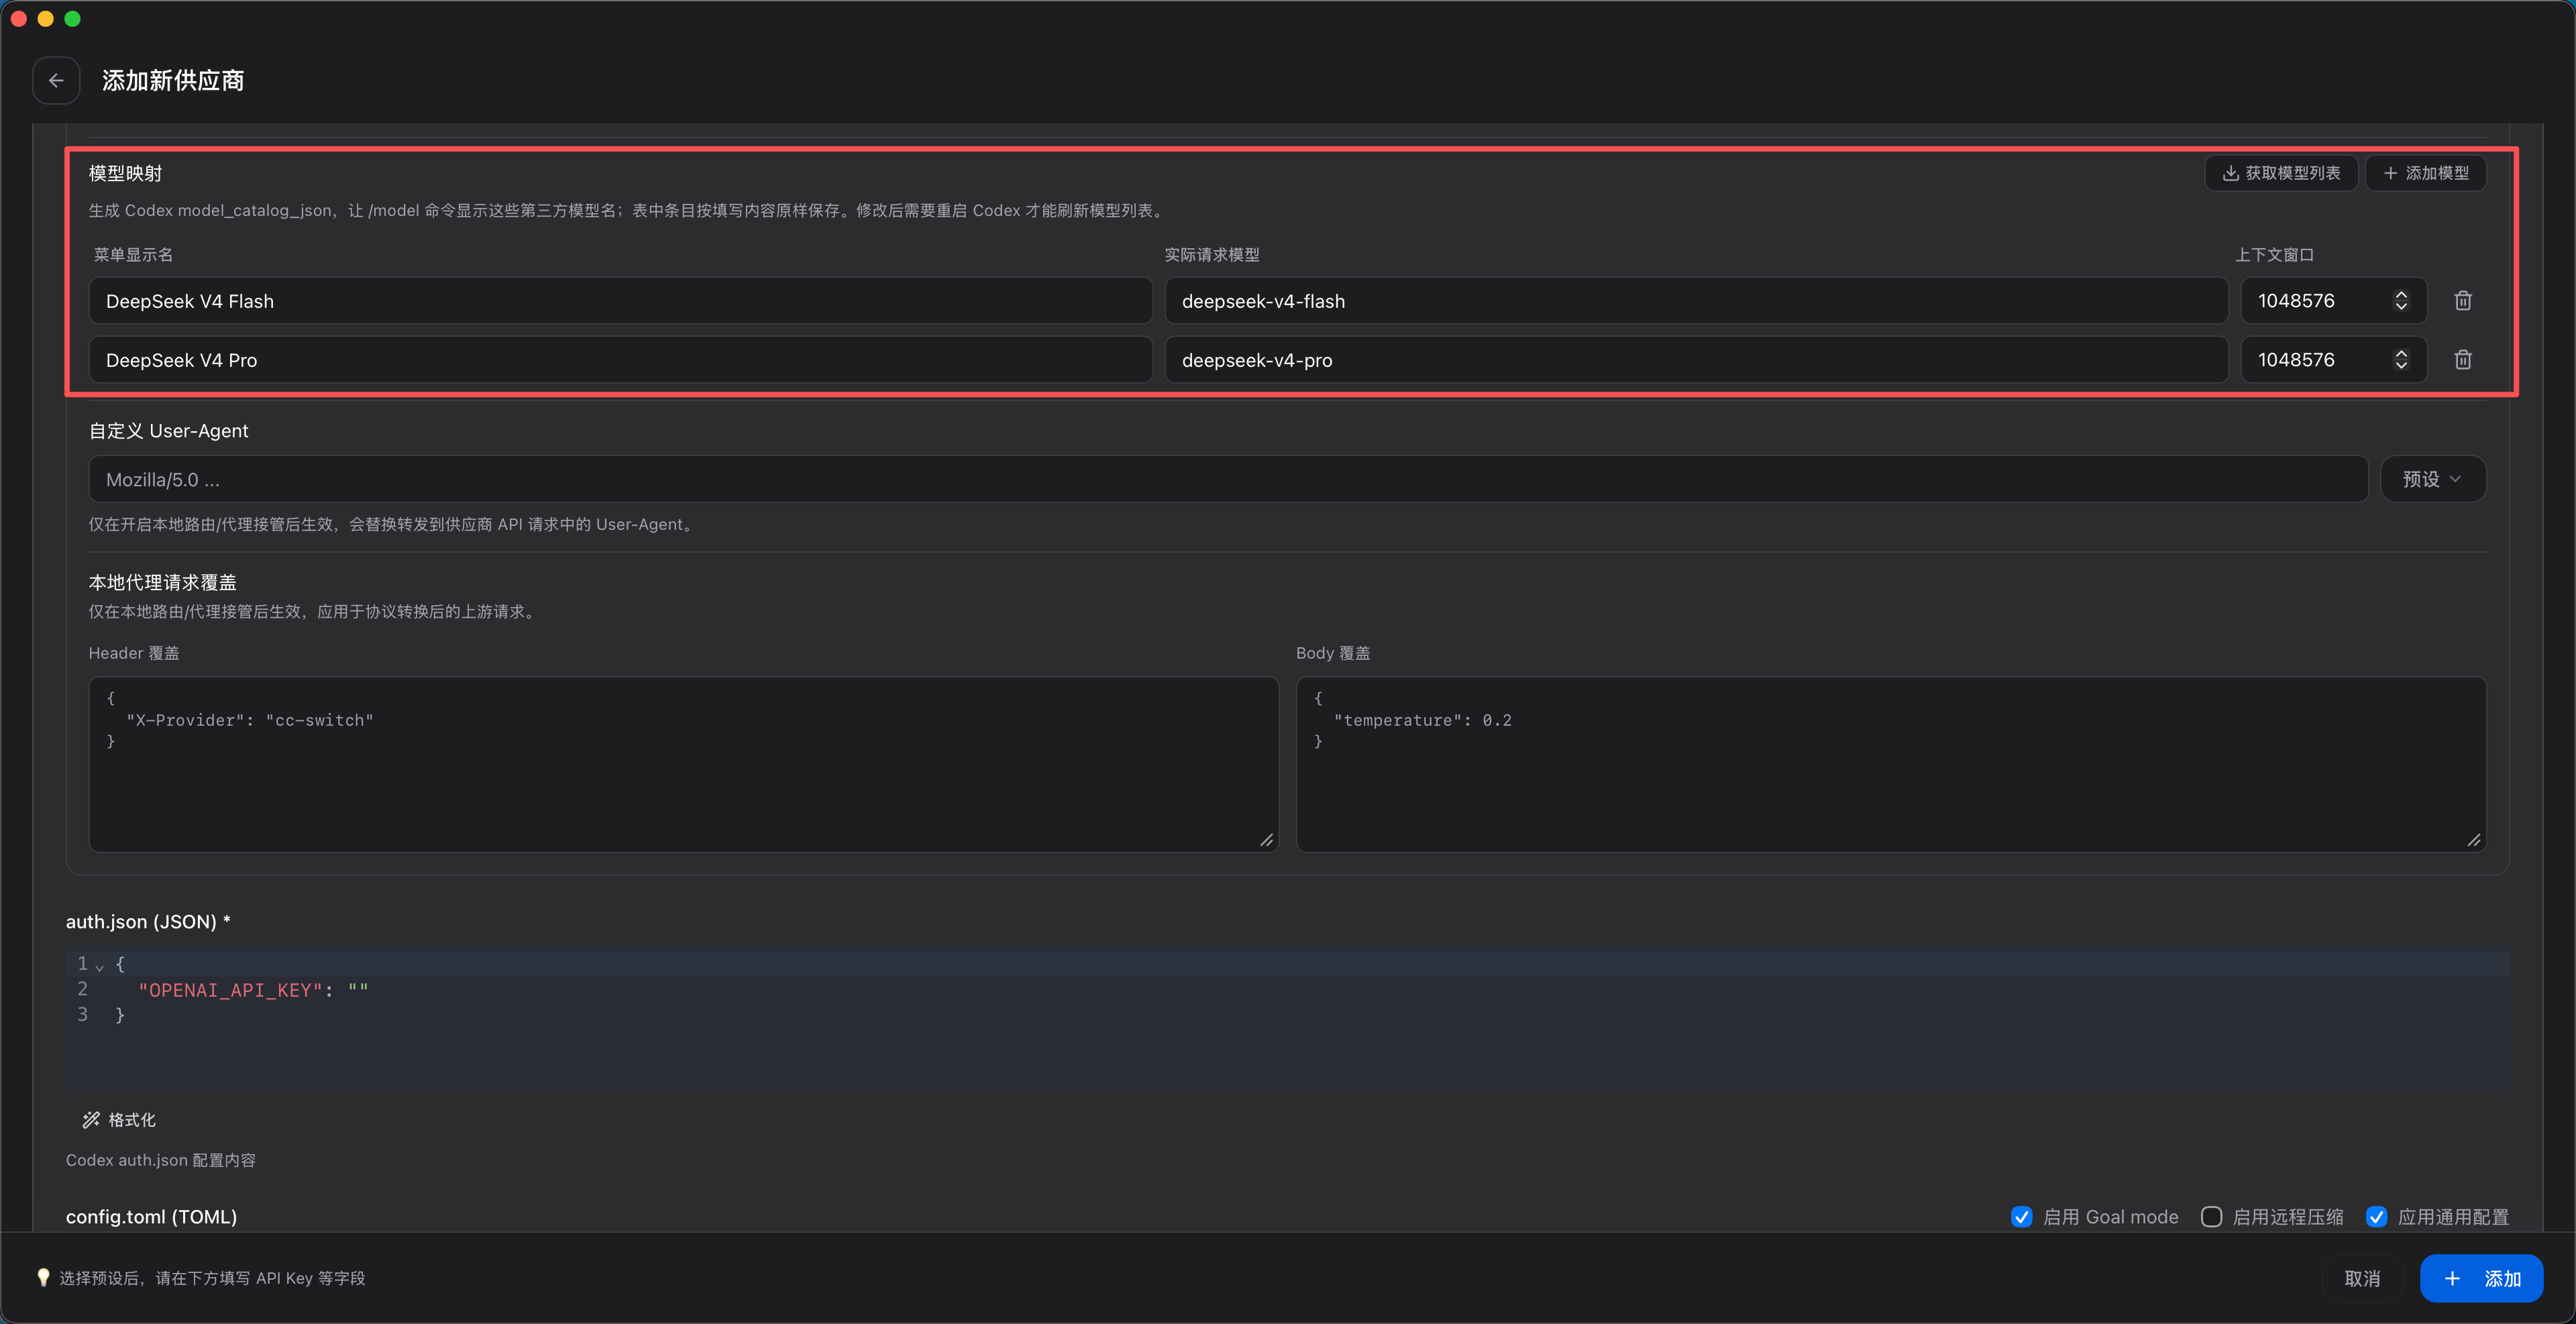Screen dimensions: 2576x1324
Task: Edit the deepseek-v4-pro request model field
Action: pos(1696,360)
